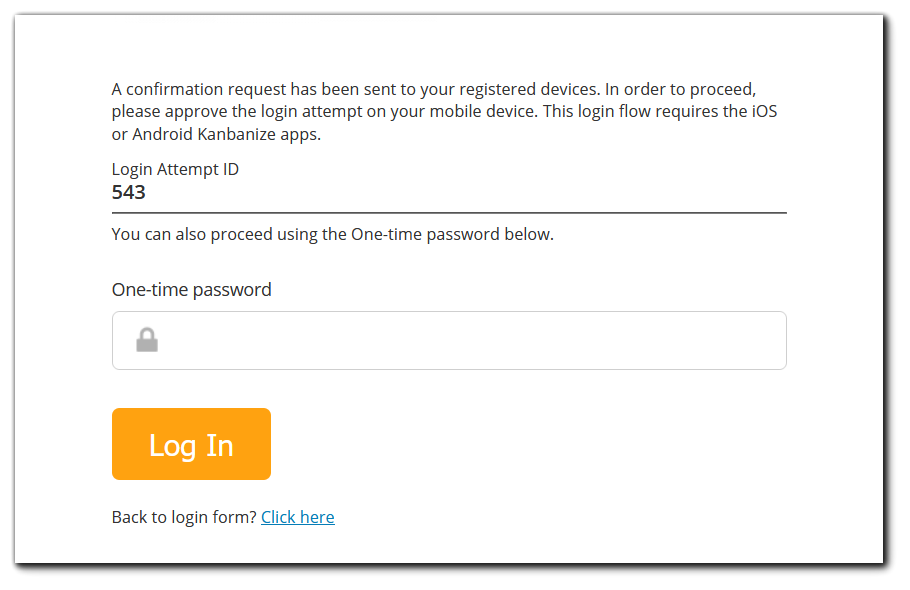
Task: Select the login attempt number 543
Action: [129, 192]
